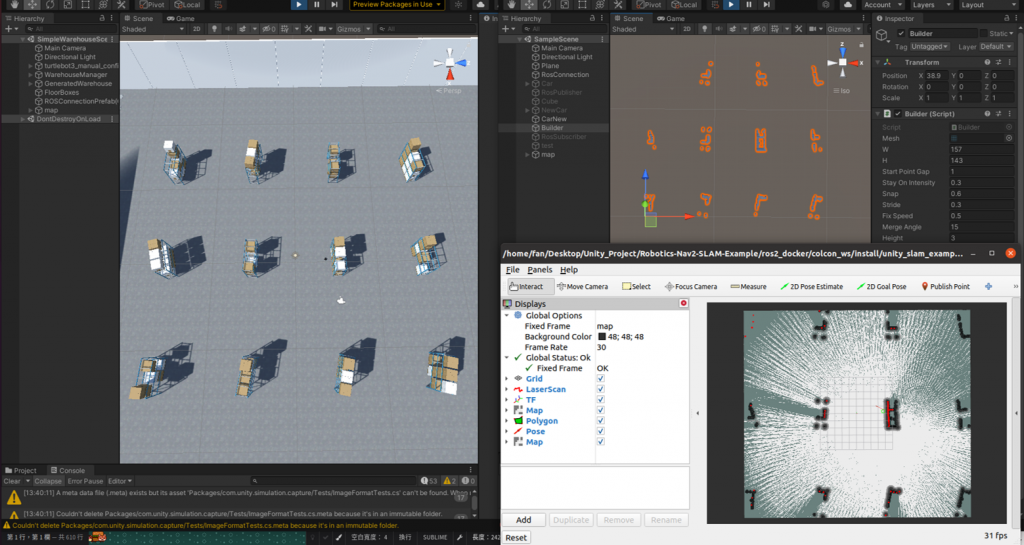Click the Background Color swatch
Screen dimensions: 1024x545
[x=601, y=337]
